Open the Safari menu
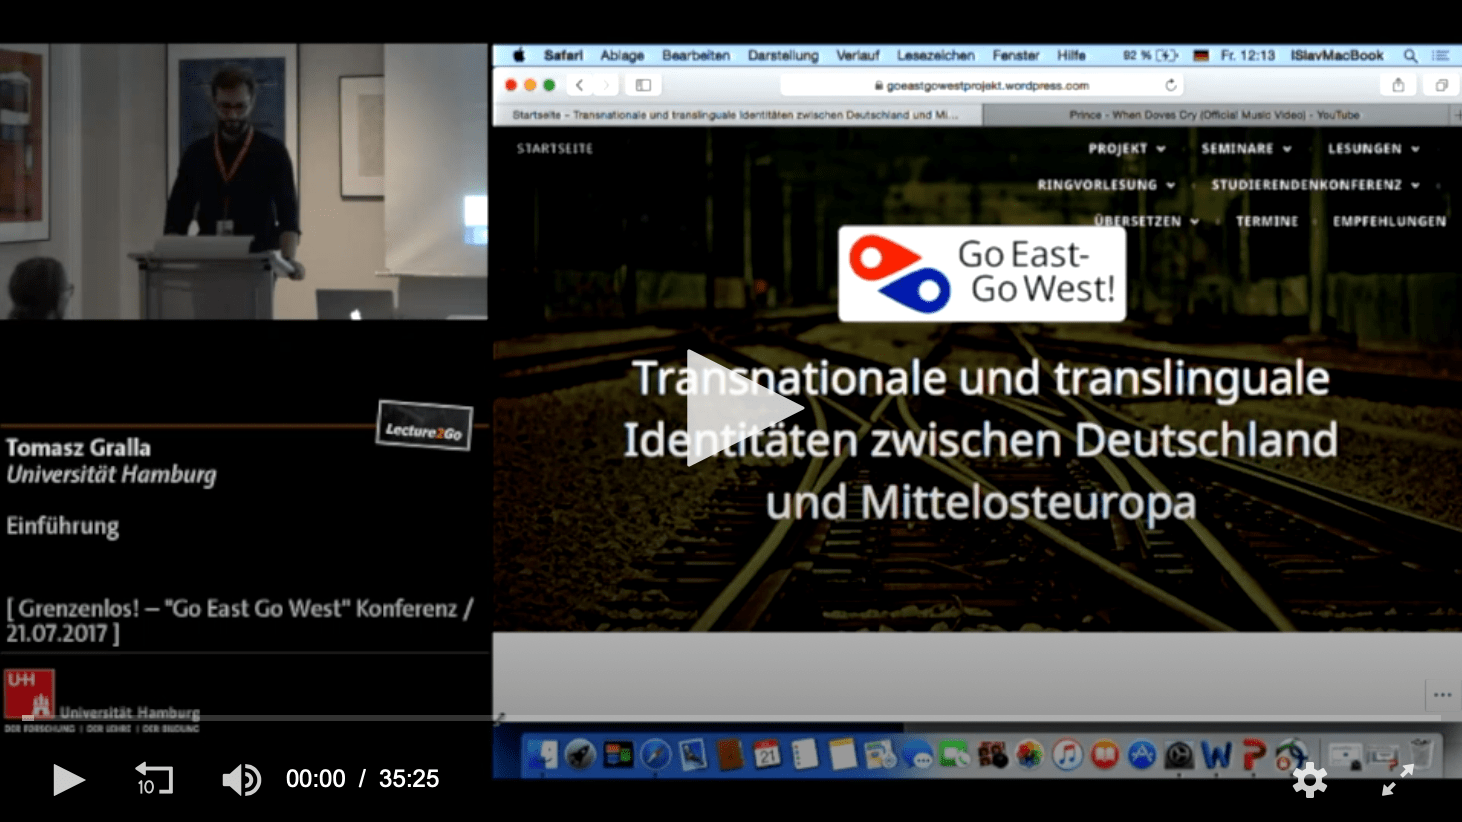 pyautogui.click(x=563, y=55)
